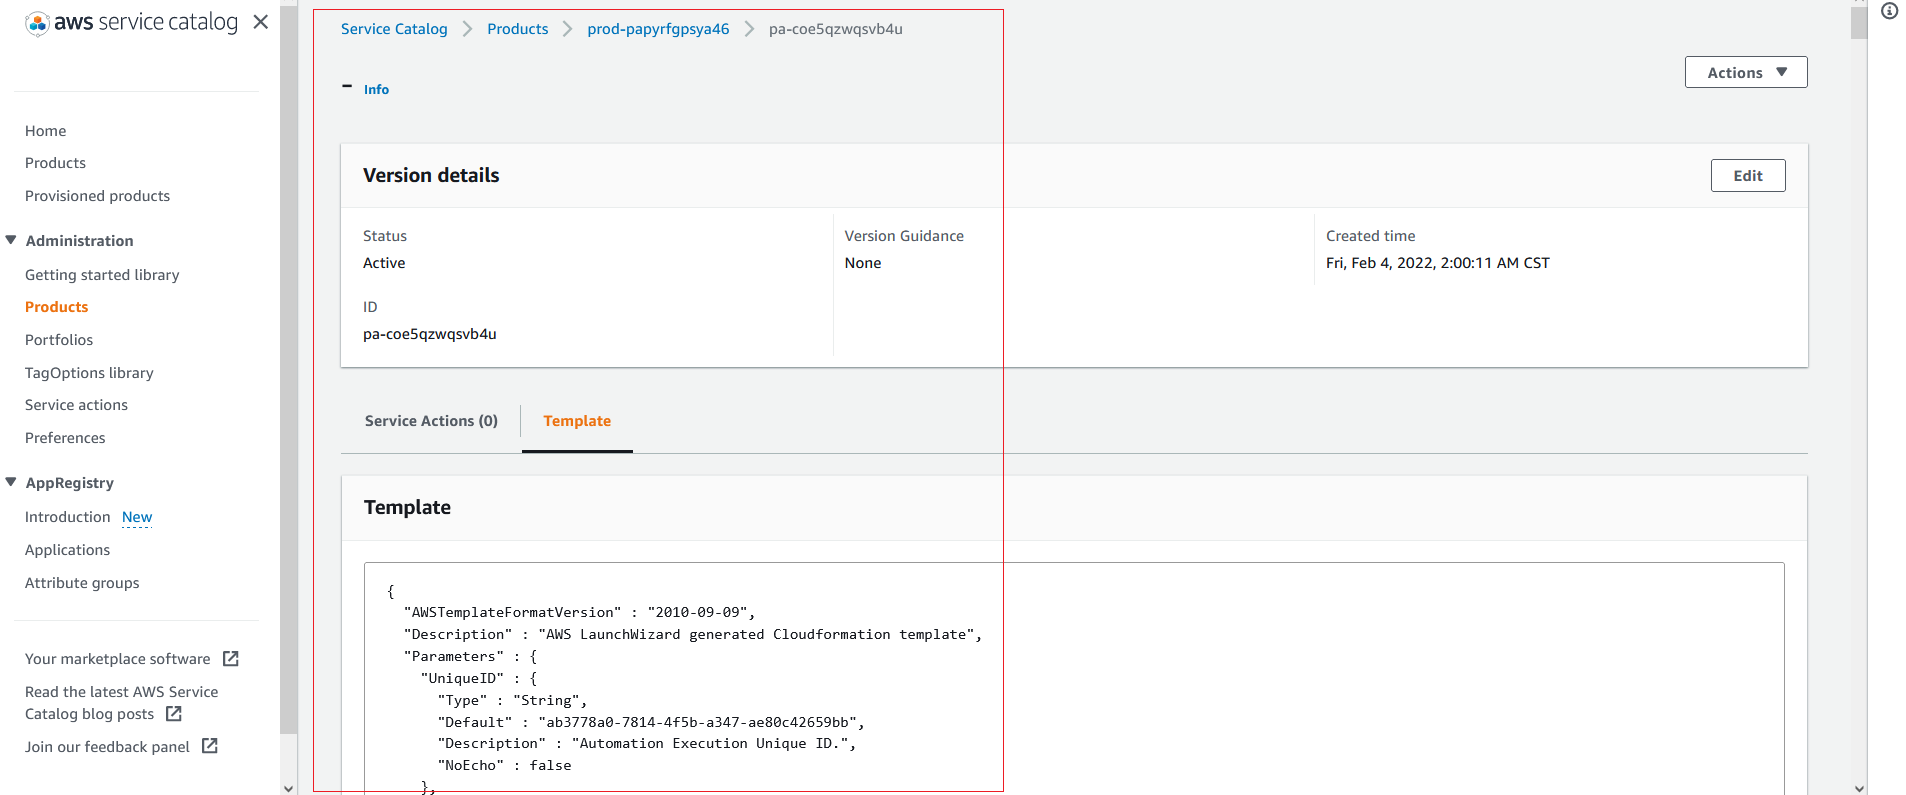
Task: Click the New badge beside Introduction
Action: (137, 517)
